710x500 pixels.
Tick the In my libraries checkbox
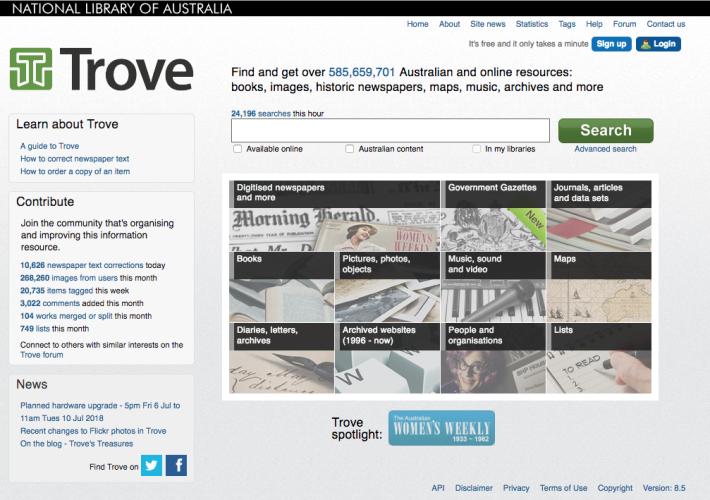pyautogui.click(x=476, y=149)
